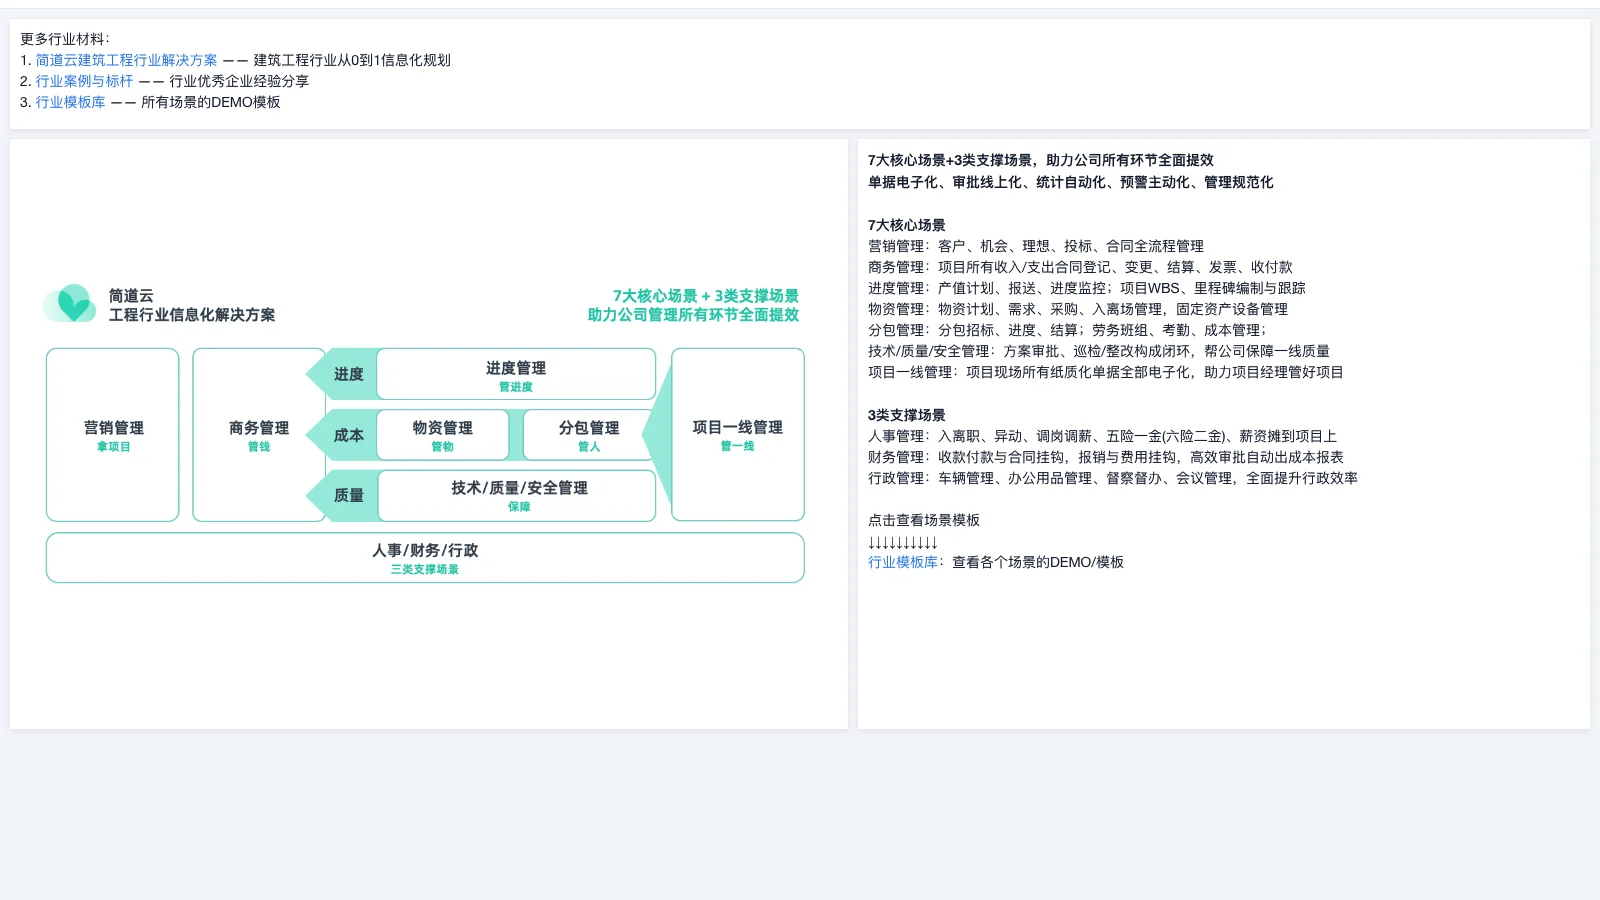Click the line starting 人事管理:入离职
Screen dimensions: 1600x900
pos(1102,436)
